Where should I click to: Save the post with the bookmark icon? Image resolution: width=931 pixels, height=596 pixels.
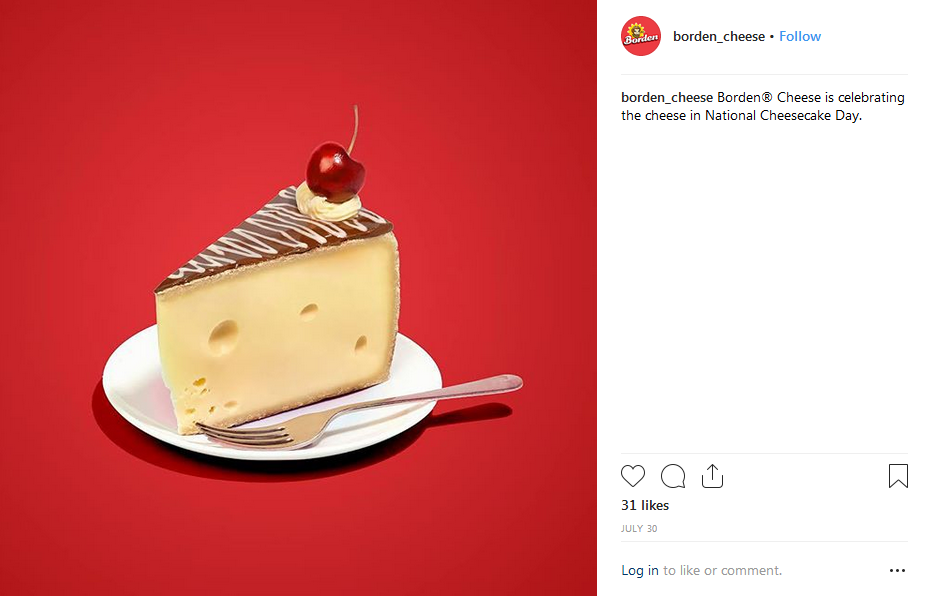pos(898,476)
